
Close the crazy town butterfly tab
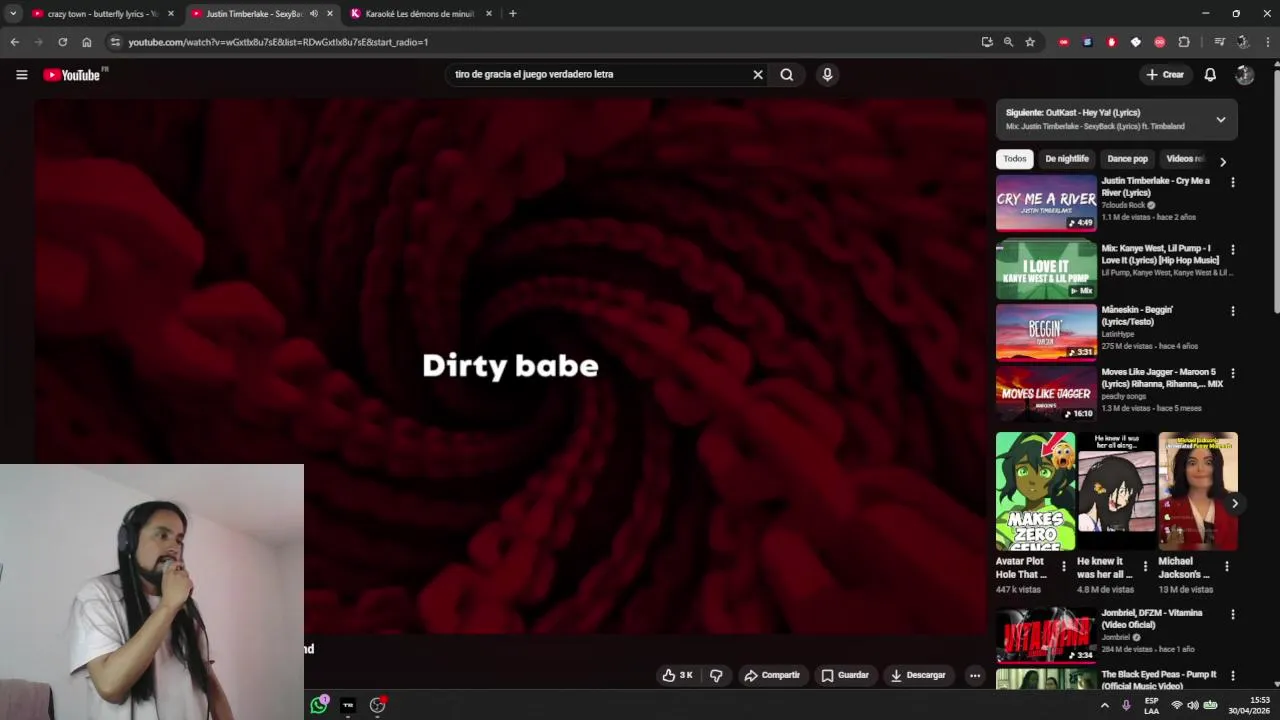coord(171,14)
